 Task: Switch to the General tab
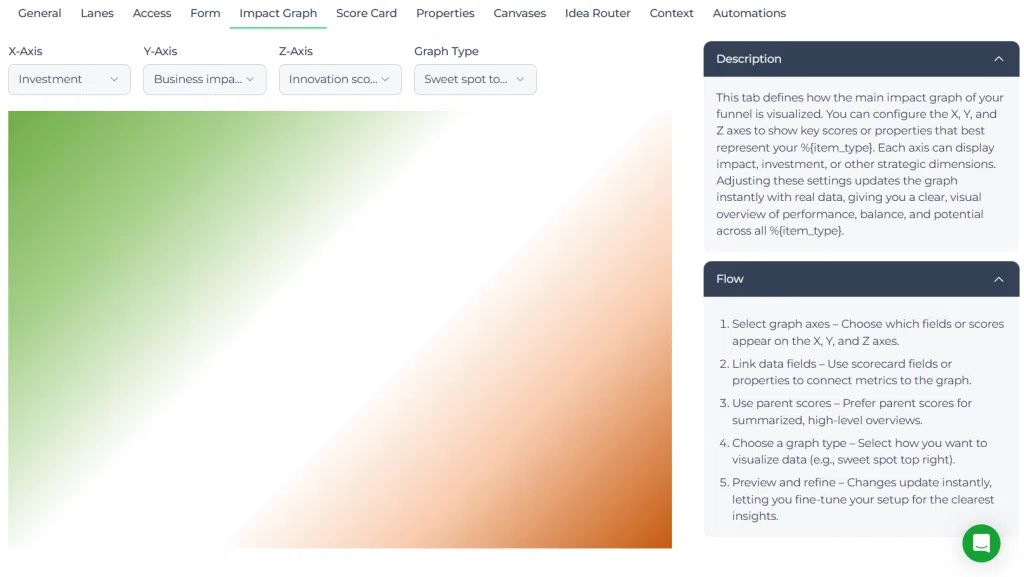[x=40, y=13]
